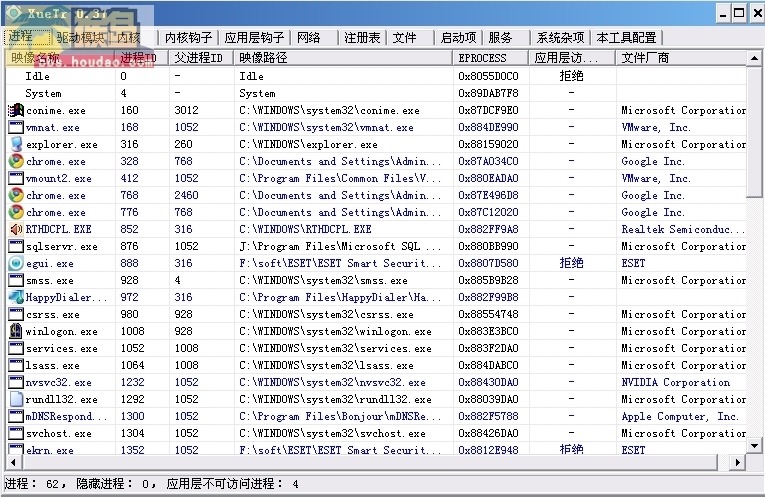Switch to the 进程 tab
Viewport: 765px width, 497px height.
(27, 37)
